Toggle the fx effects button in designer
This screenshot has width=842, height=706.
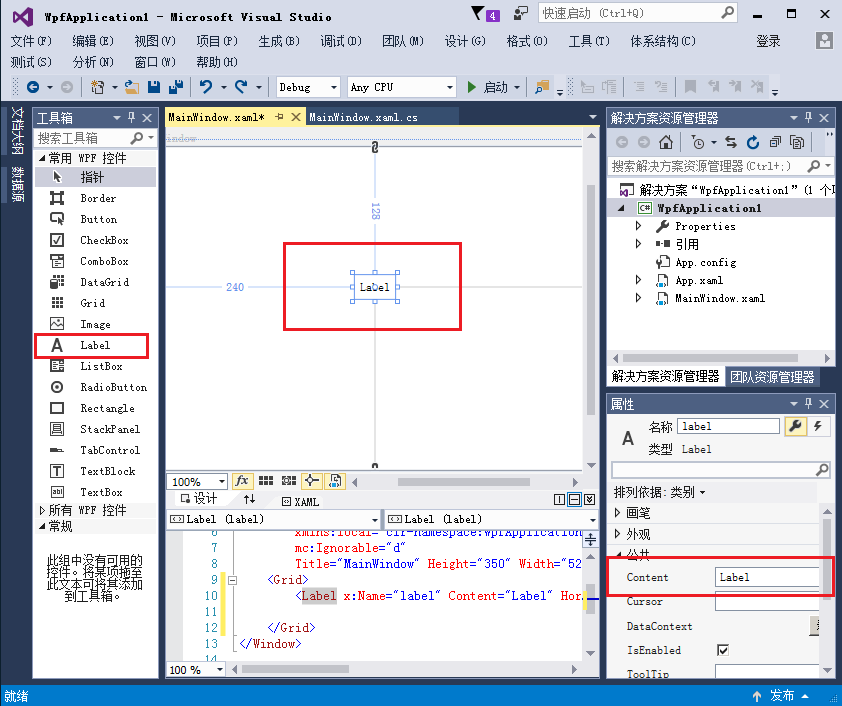242,481
